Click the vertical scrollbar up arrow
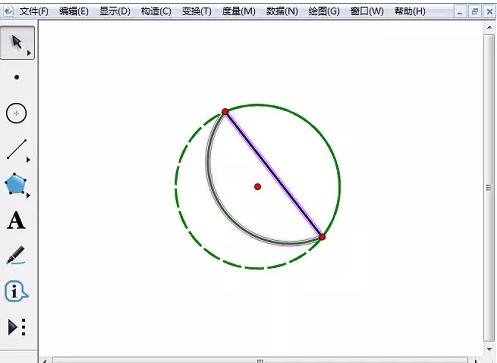 489,27
